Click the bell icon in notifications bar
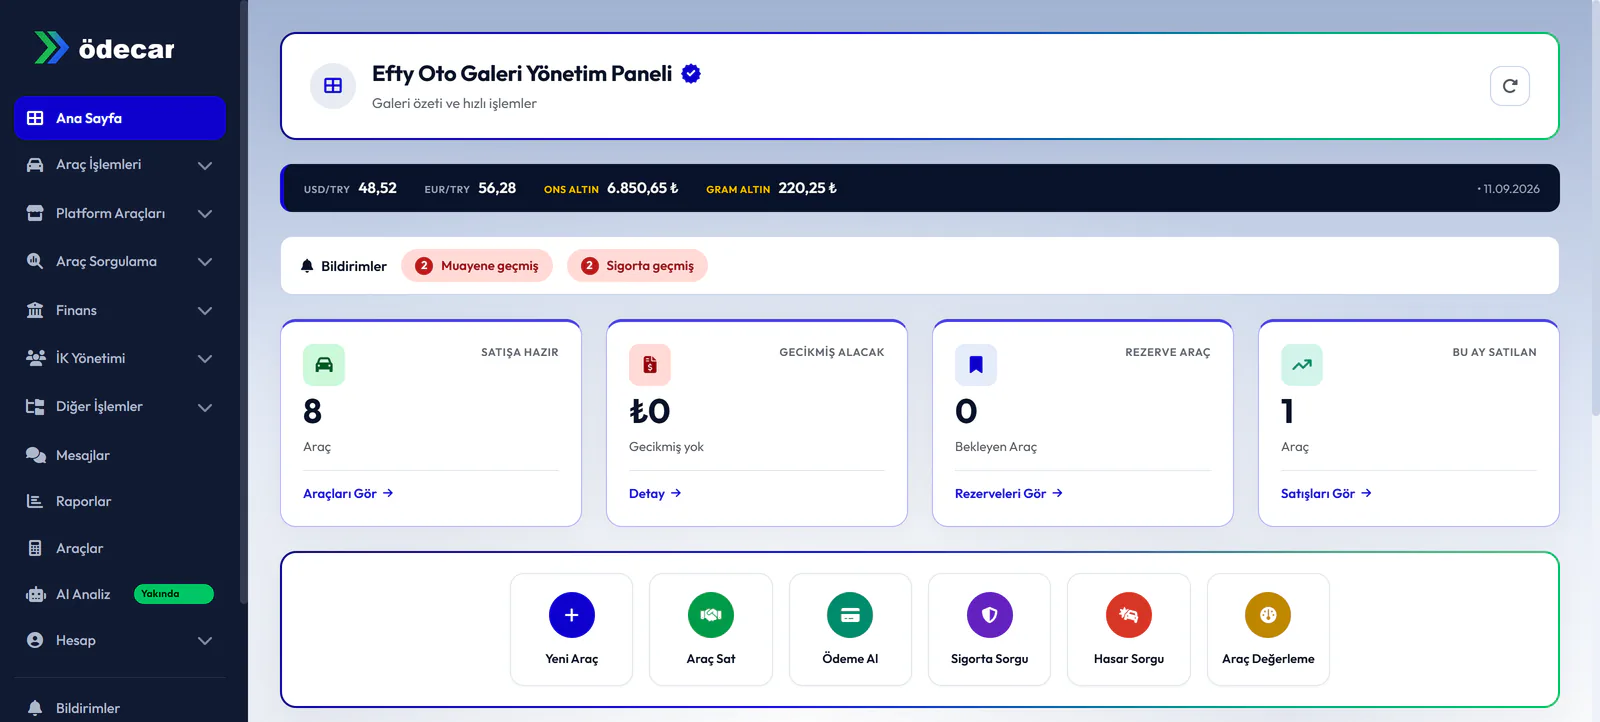The height and width of the screenshot is (722, 1600). [x=307, y=266]
